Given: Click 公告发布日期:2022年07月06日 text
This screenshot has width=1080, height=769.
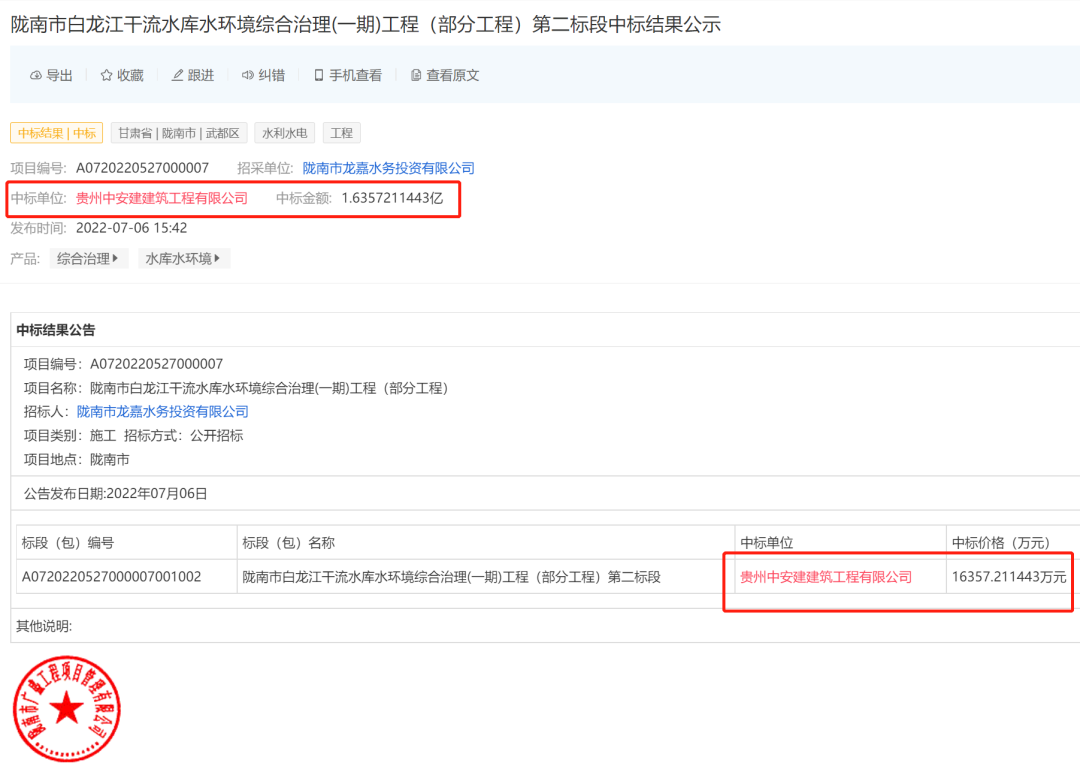Looking at the screenshot, I should (x=116, y=493).
